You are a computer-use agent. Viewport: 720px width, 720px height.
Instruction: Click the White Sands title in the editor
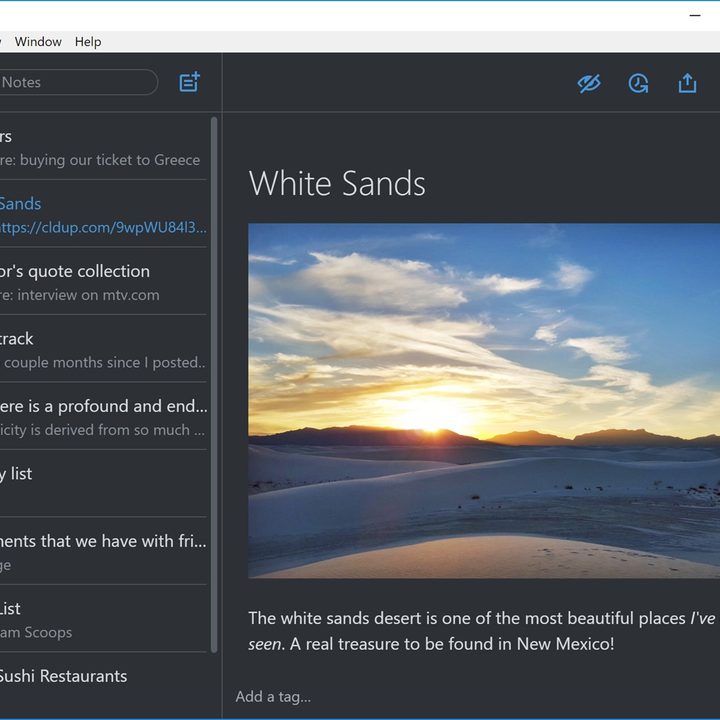(337, 183)
